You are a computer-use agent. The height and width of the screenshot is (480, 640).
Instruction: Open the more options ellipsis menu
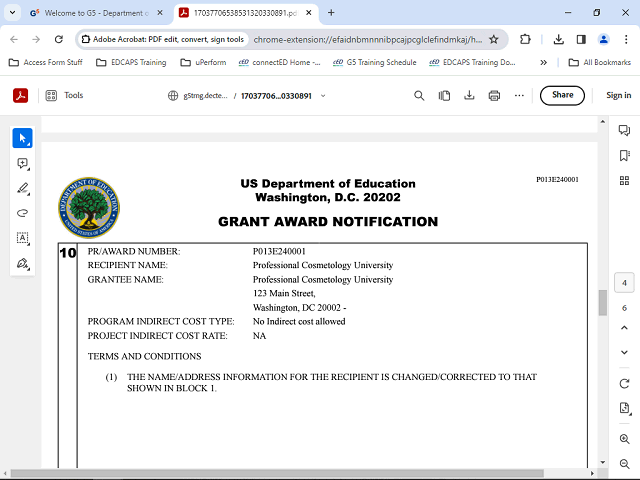pos(519,96)
